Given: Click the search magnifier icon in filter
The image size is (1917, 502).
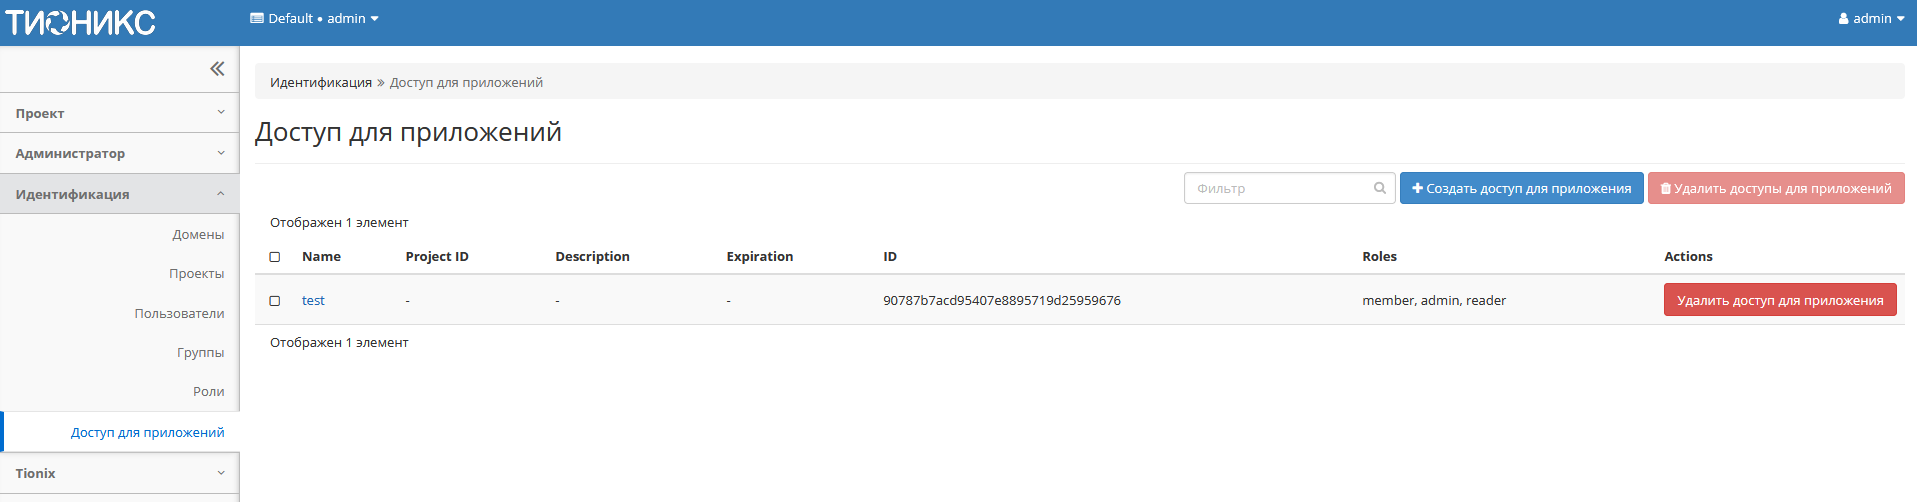Looking at the screenshot, I should 1379,188.
